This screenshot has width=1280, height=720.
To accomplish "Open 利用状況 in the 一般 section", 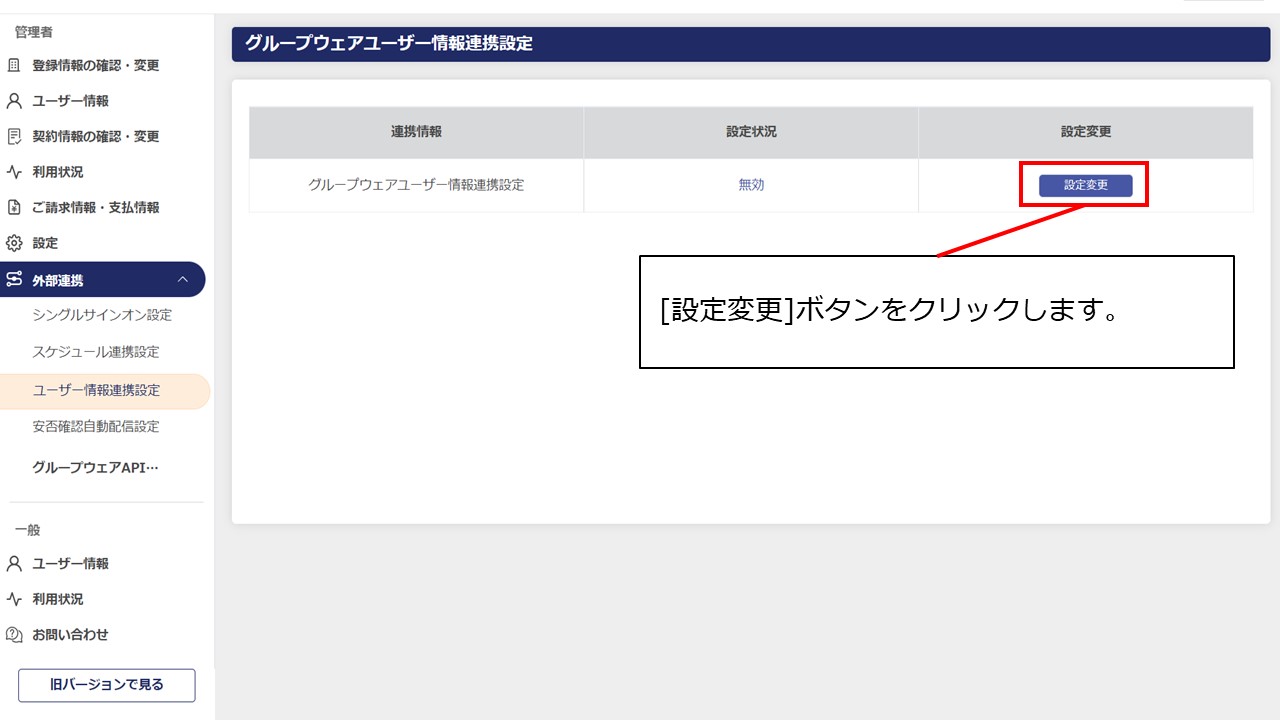I will point(14,598).
